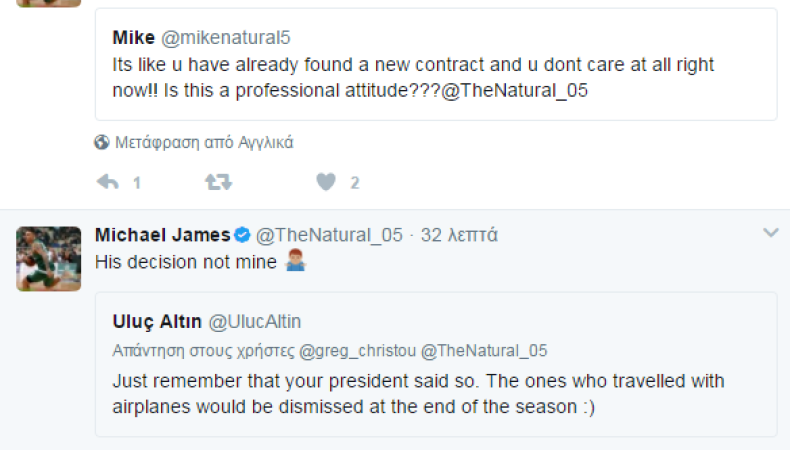Like the tweet with the heart icon
Viewport: 790px width, 450px height.
click(325, 182)
